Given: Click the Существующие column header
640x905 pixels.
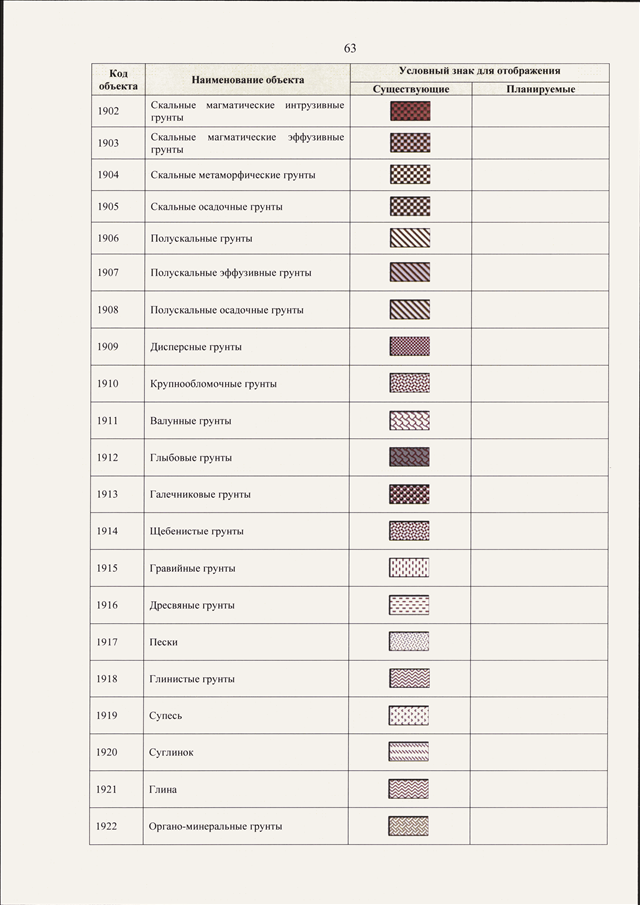Looking at the screenshot, I should [x=411, y=89].
